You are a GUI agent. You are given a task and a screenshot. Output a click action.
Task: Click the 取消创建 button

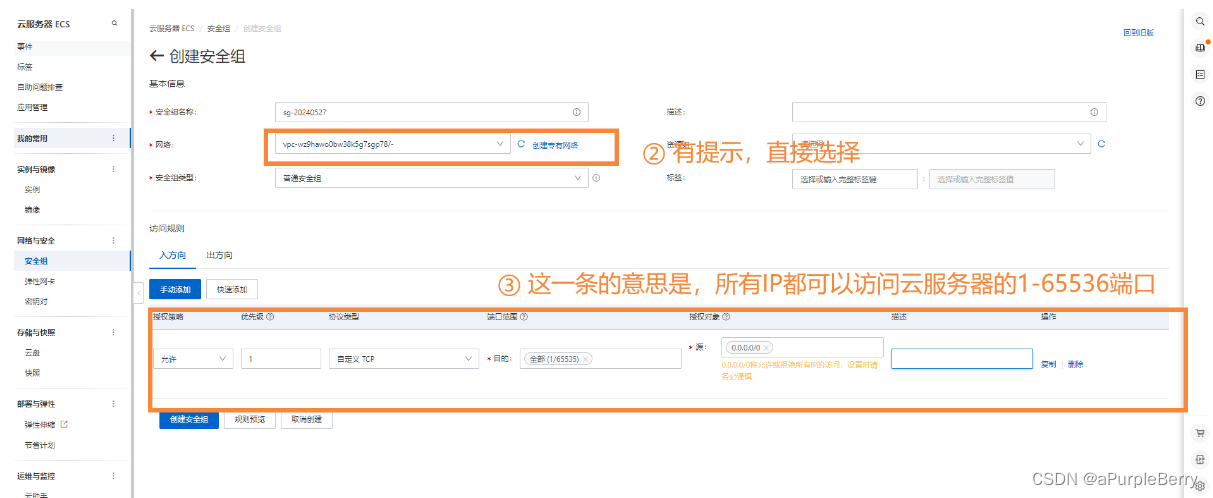(x=306, y=419)
